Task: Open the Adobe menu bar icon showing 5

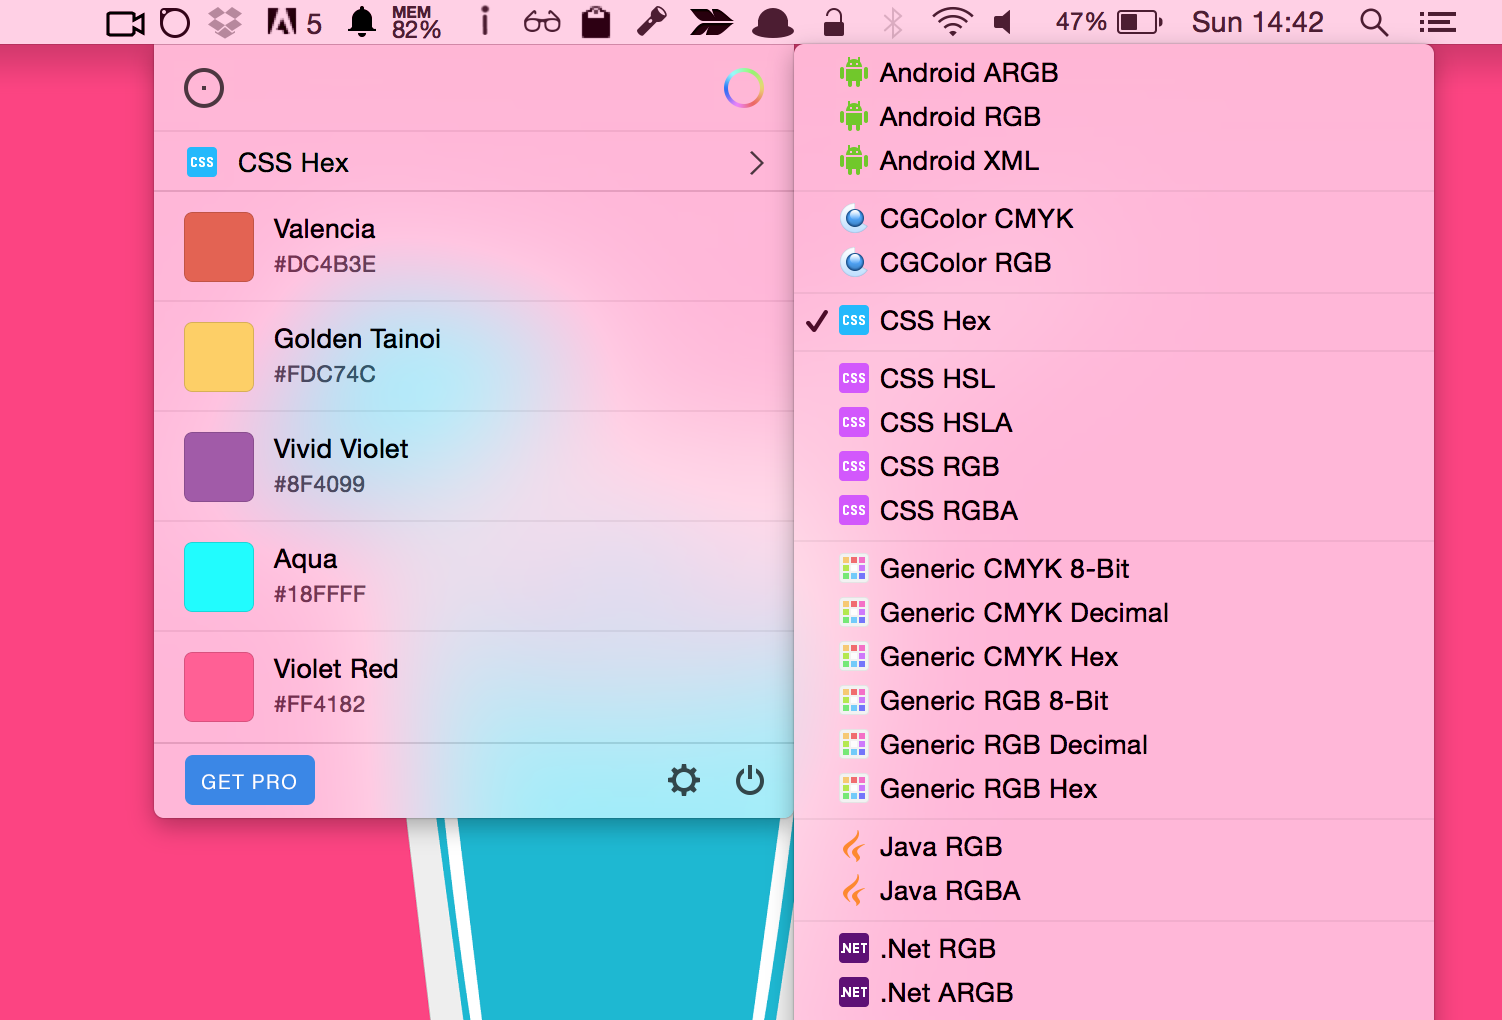Action: [x=294, y=22]
